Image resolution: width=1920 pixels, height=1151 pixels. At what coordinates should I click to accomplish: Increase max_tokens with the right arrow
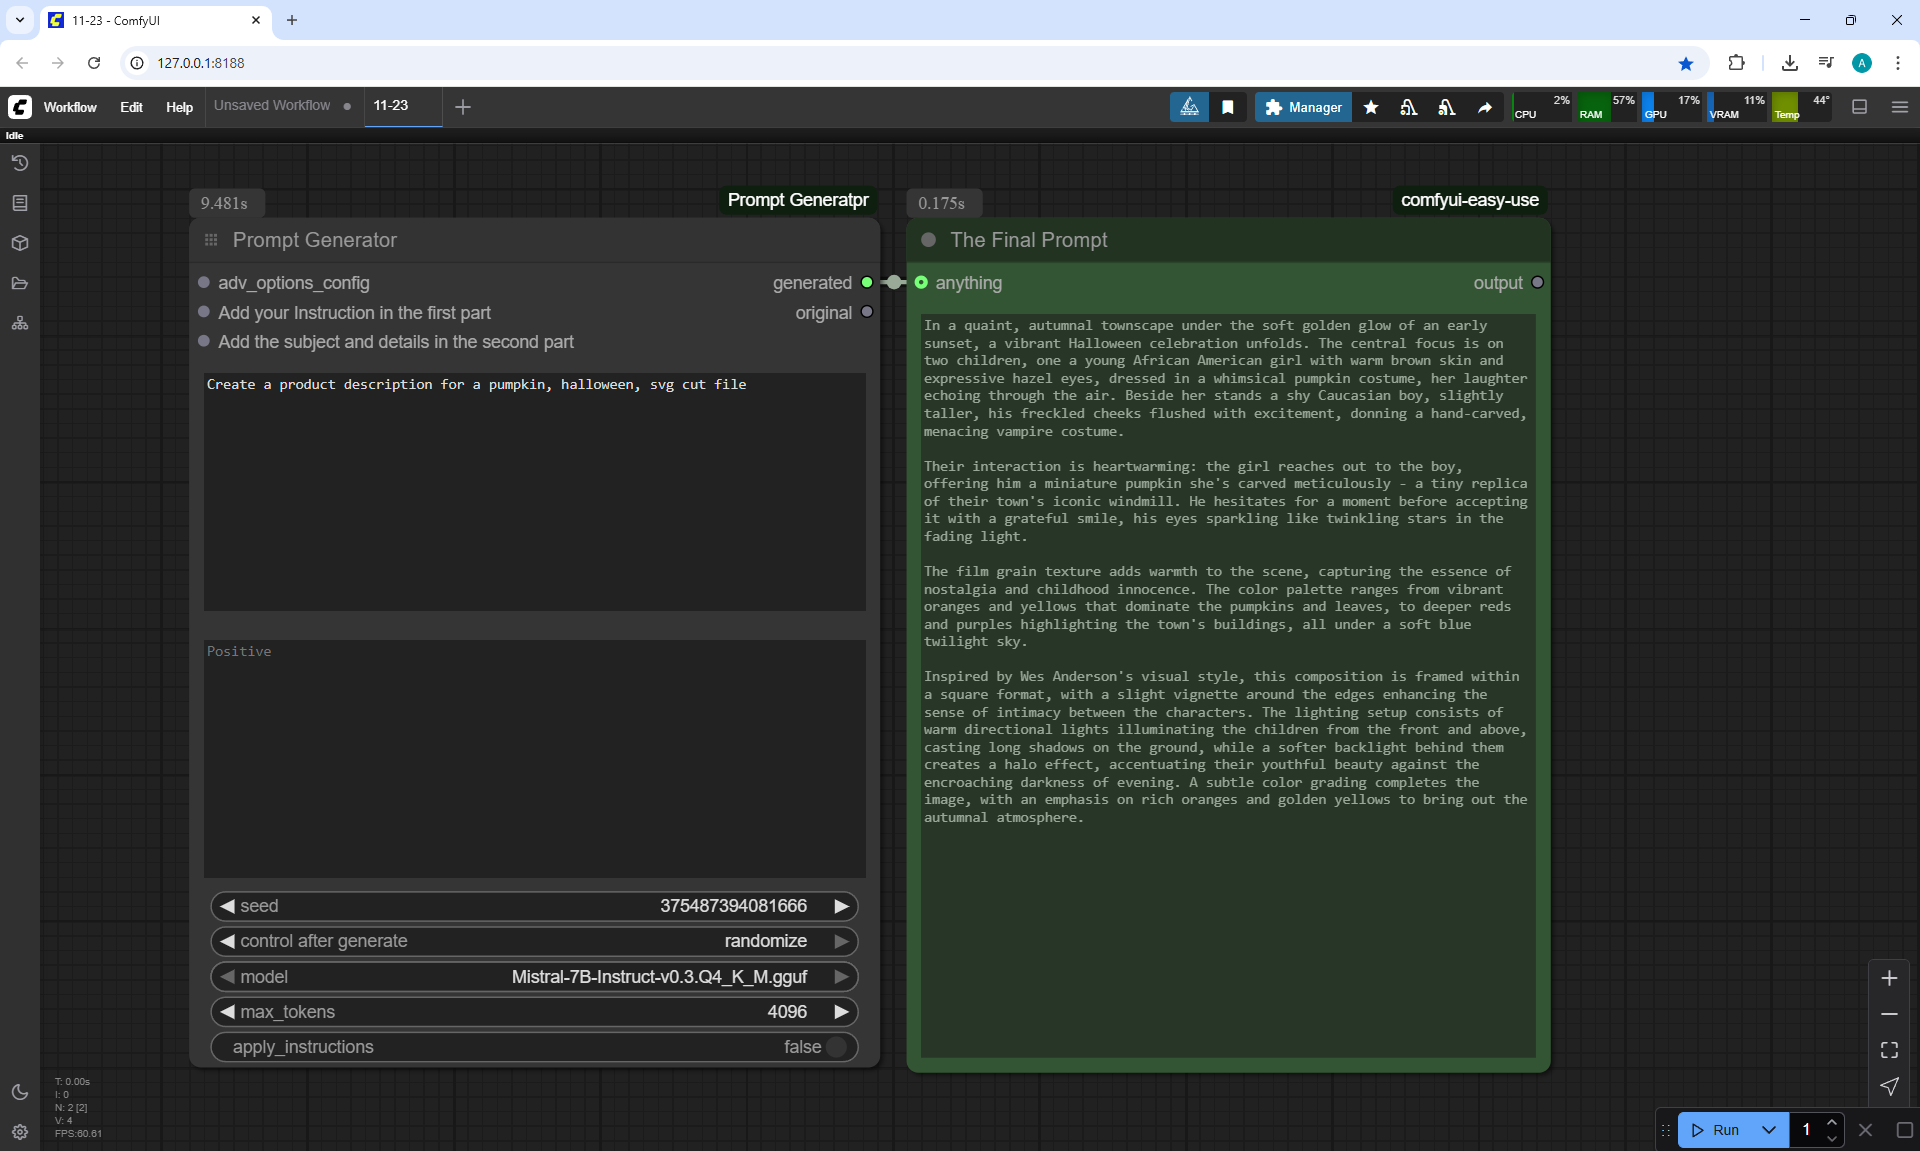pos(842,1012)
